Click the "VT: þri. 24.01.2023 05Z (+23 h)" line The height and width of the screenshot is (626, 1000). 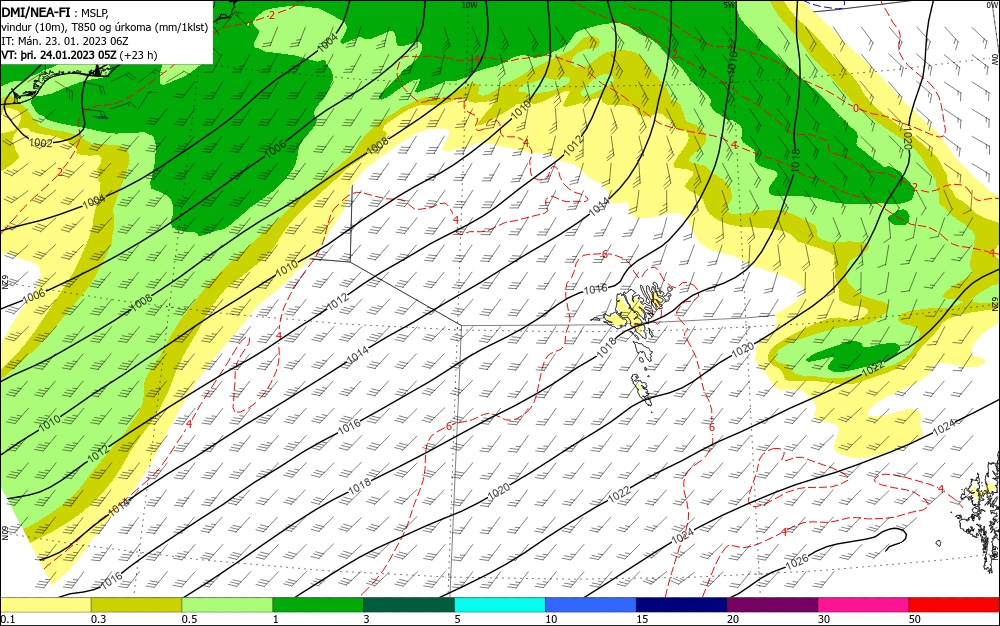(79, 55)
